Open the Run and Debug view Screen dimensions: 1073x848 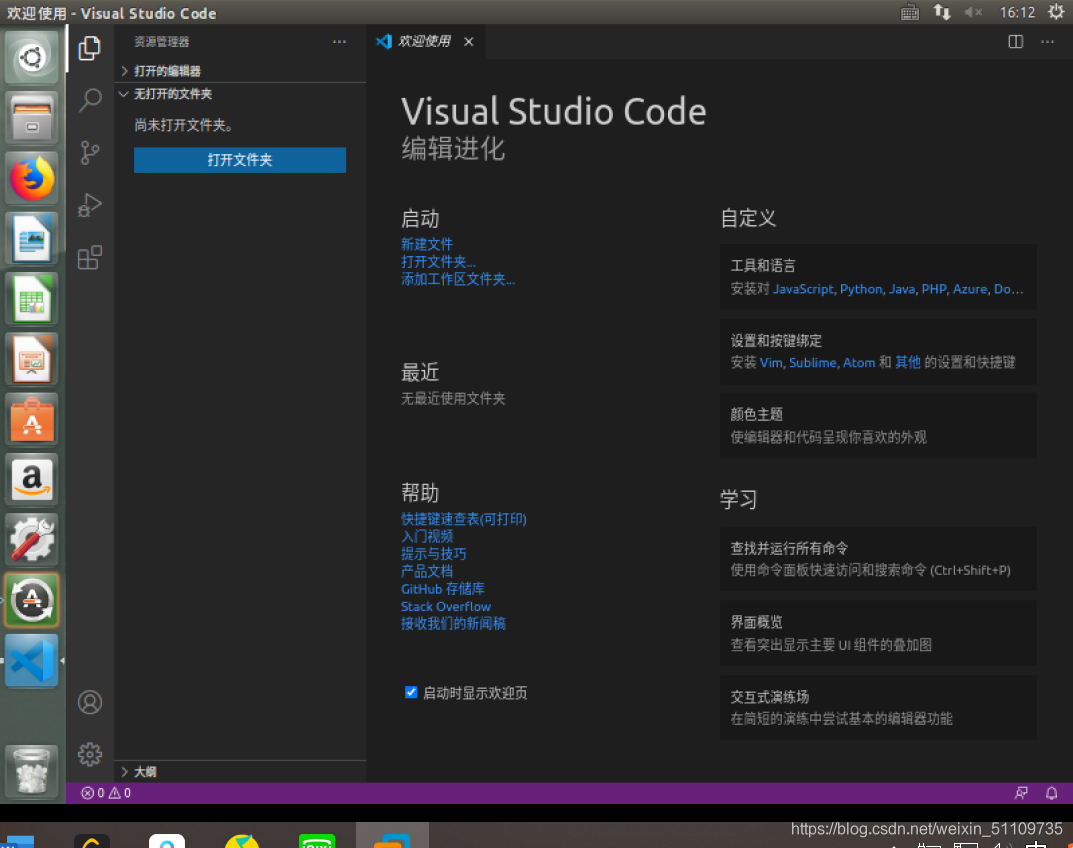(90, 205)
